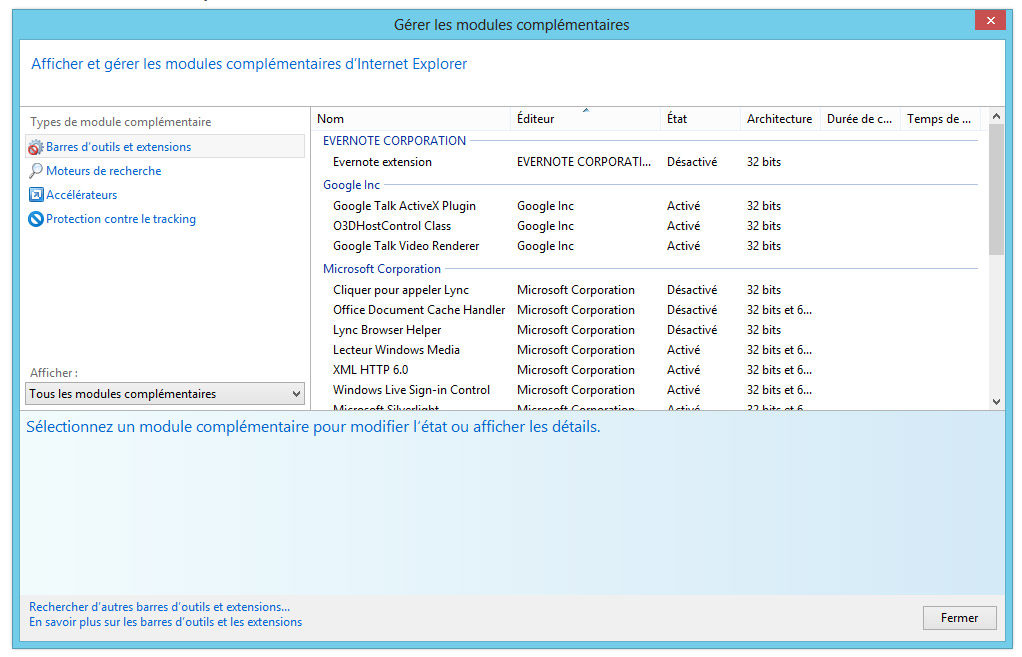Select XML HTTP 6.0 row
1022x657 pixels.
(650, 370)
